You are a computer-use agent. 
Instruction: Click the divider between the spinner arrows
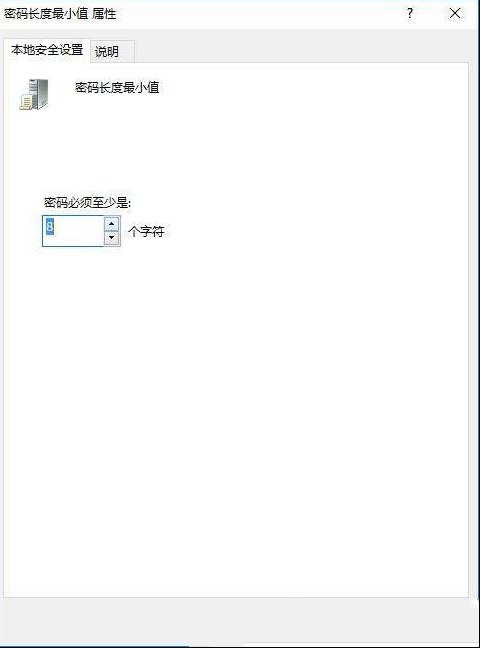coord(111,231)
